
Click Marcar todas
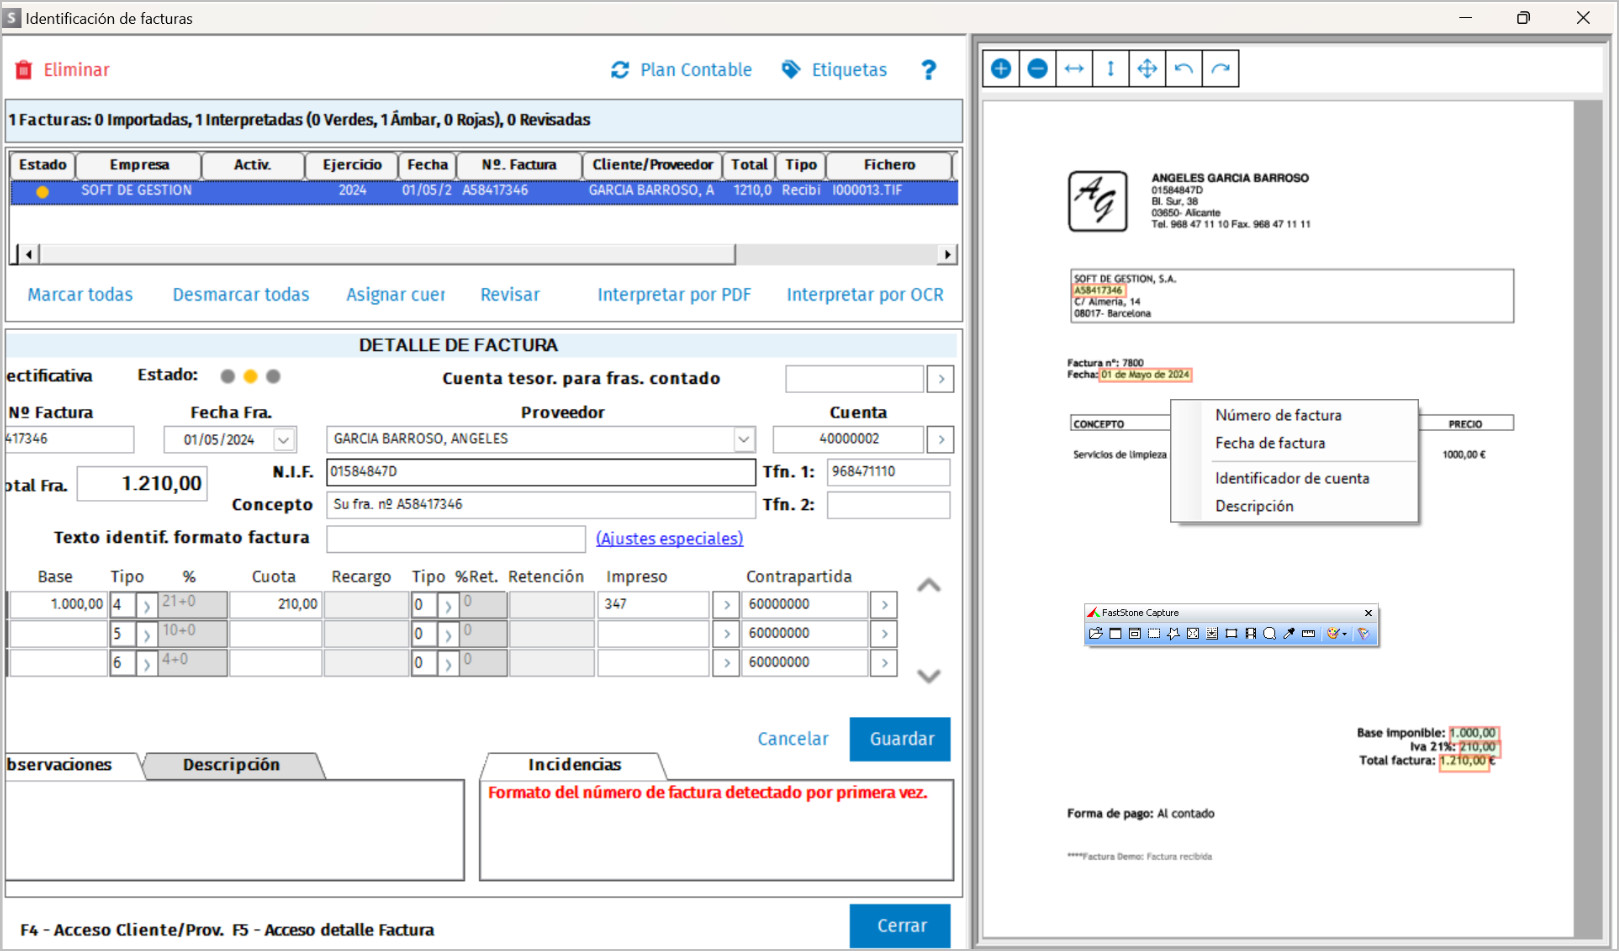point(80,295)
